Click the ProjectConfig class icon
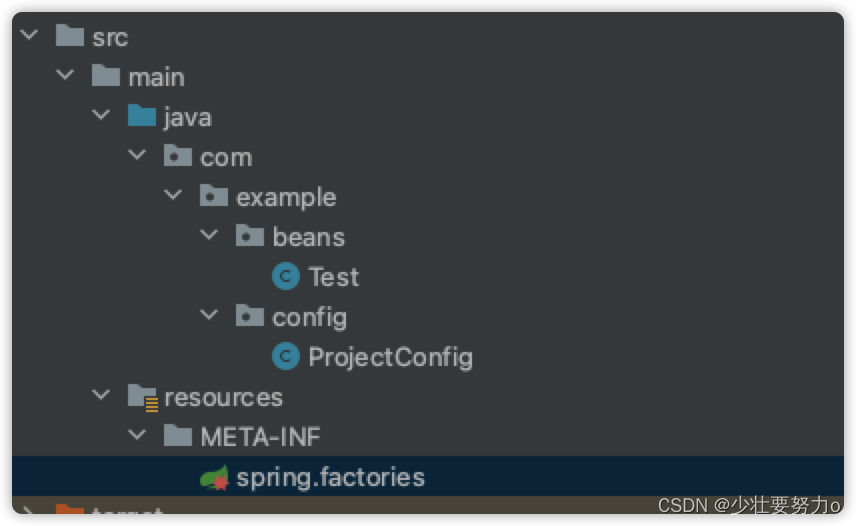Screen dimensions: 856x526 [x=287, y=357]
